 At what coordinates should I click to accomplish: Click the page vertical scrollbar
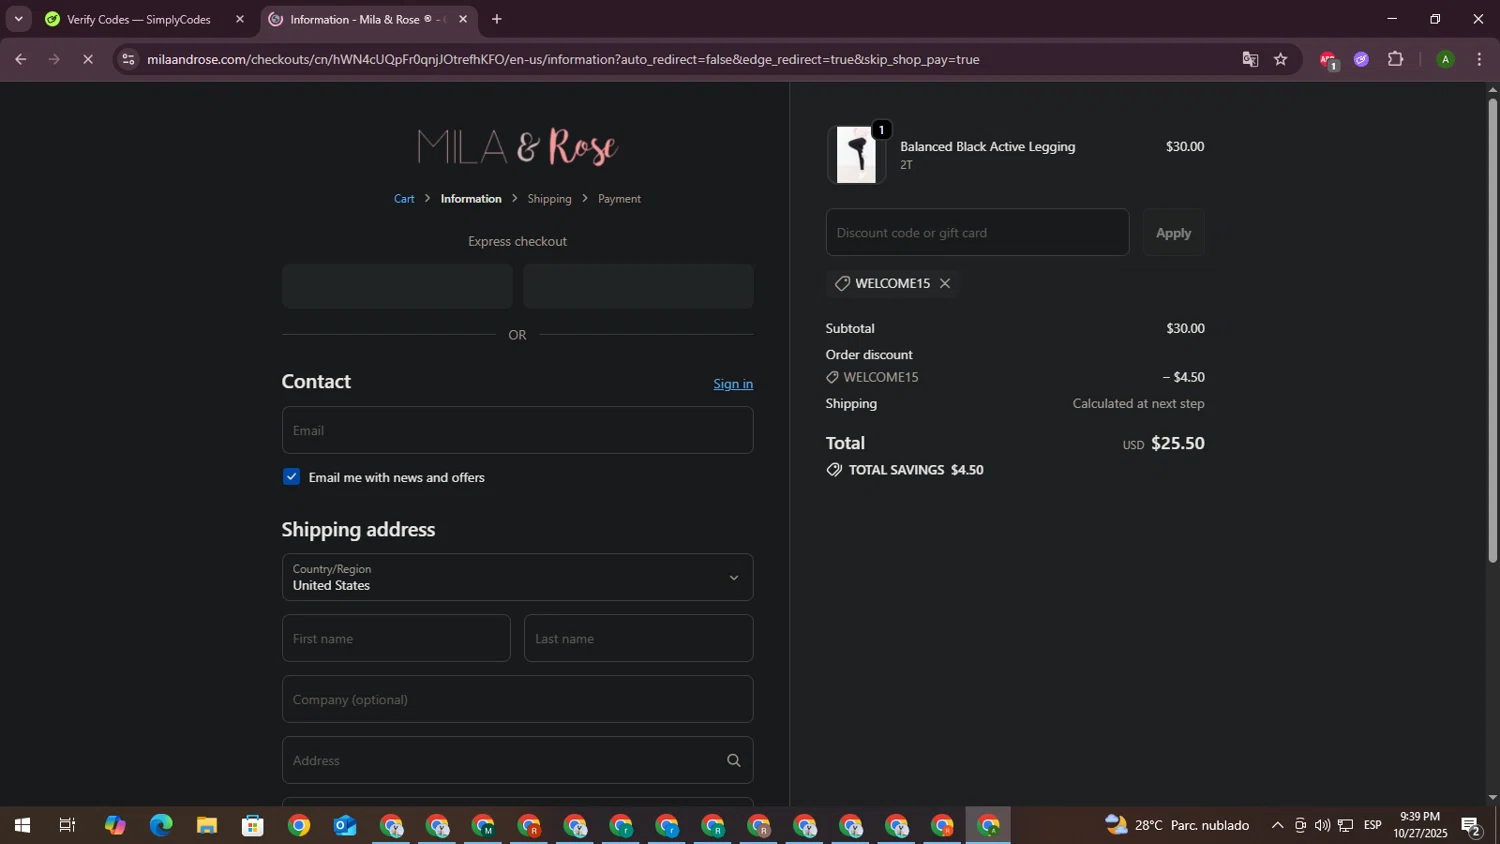[1492, 330]
